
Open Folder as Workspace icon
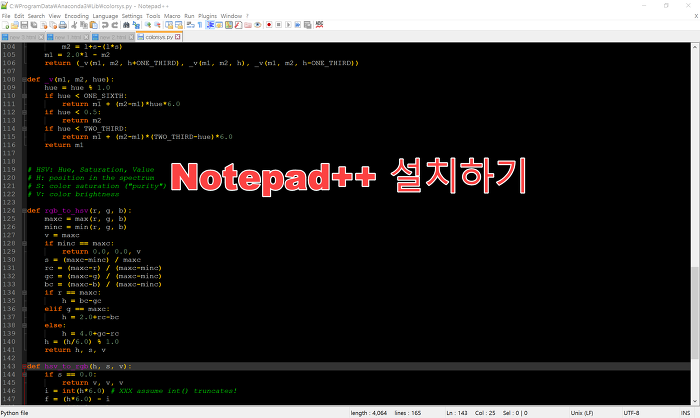248,25
